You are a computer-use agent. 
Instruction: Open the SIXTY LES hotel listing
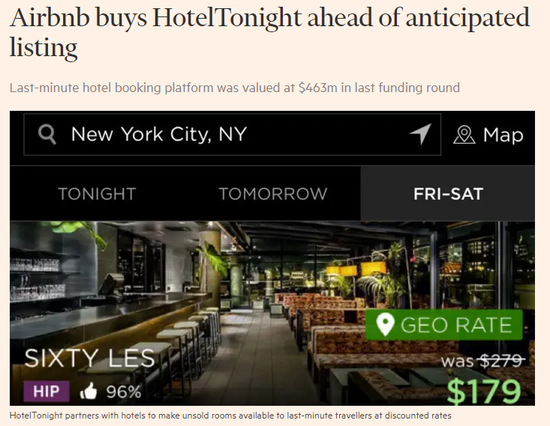[x=89, y=358]
